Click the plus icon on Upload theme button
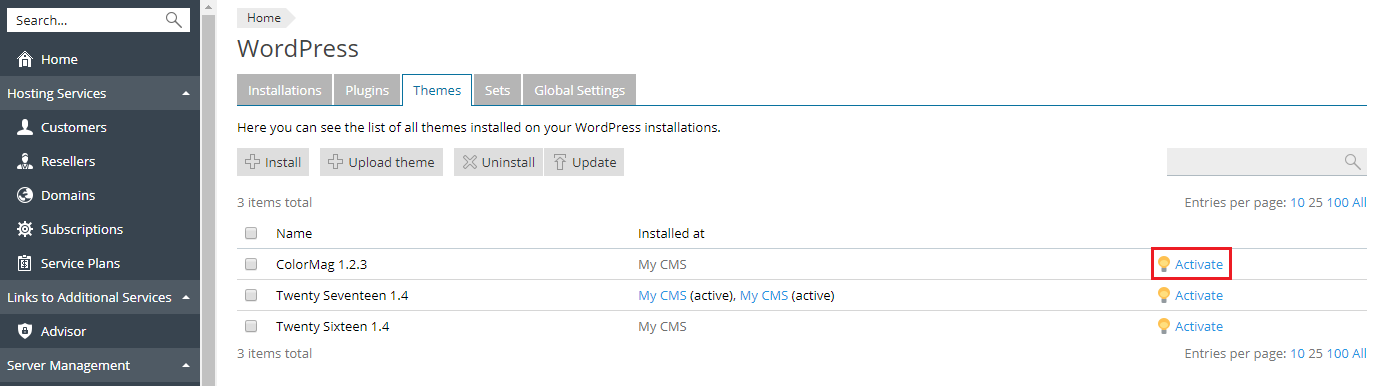 tap(336, 162)
